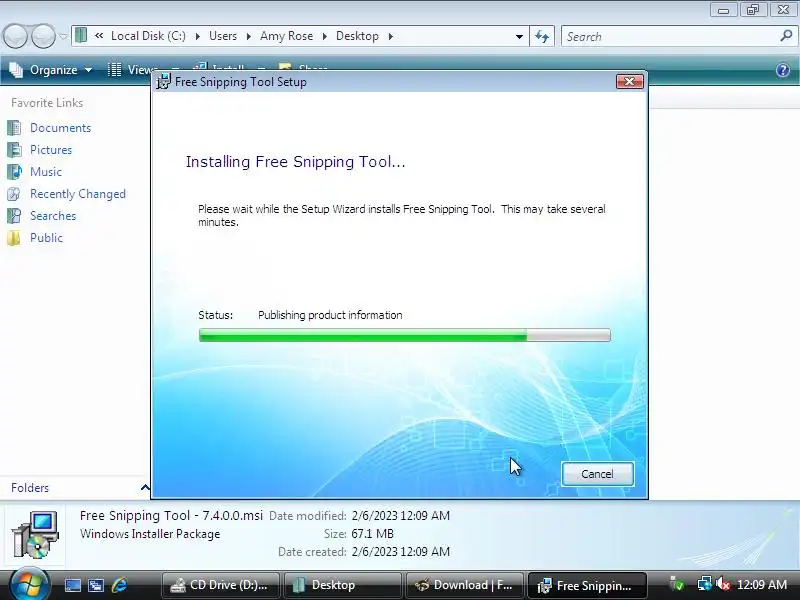Screen dimensions: 800x600
Task: Click the refresh button beside address bar
Action: pos(542,37)
